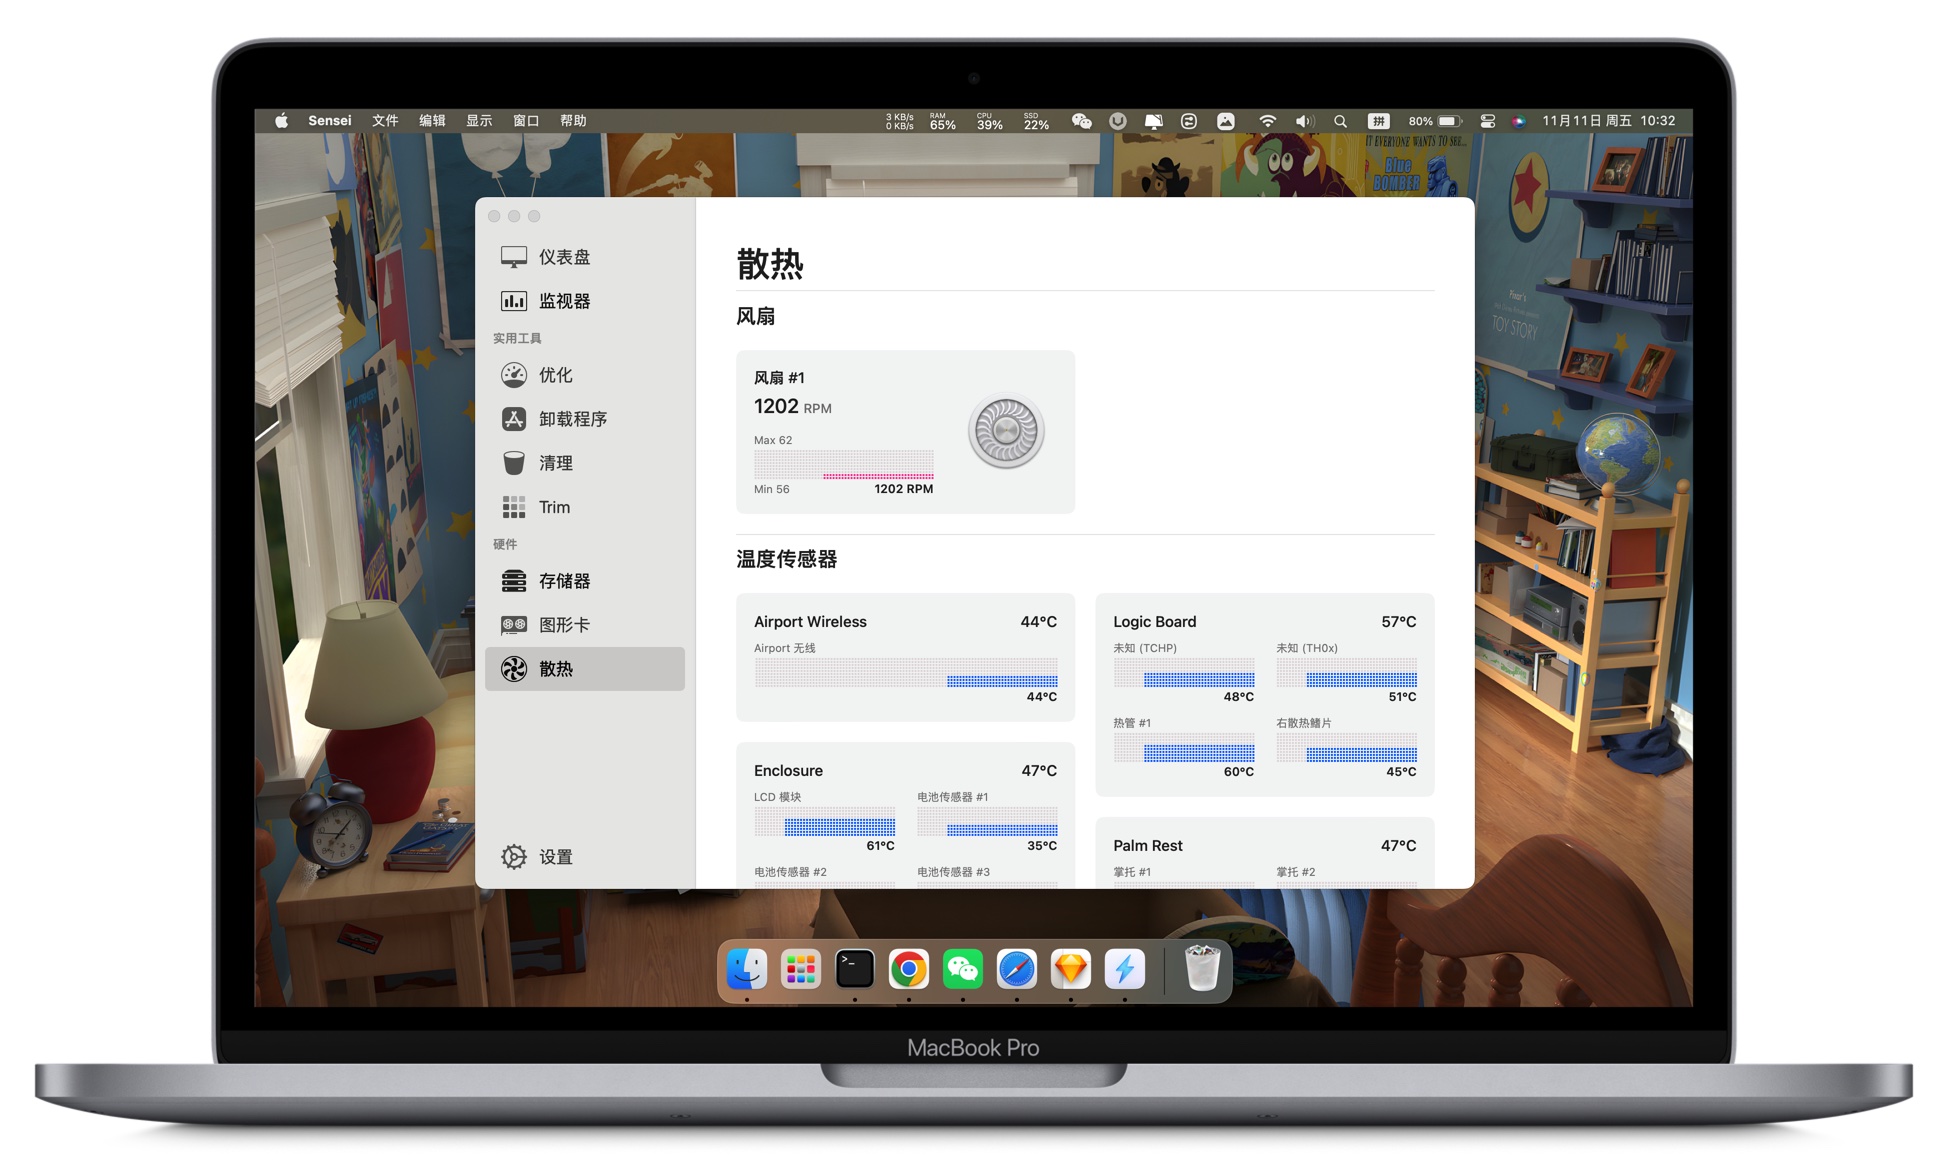The width and height of the screenshot is (1950, 1170).
Task: Open Control Center in the menu bar
Action: pos(1488,121)
